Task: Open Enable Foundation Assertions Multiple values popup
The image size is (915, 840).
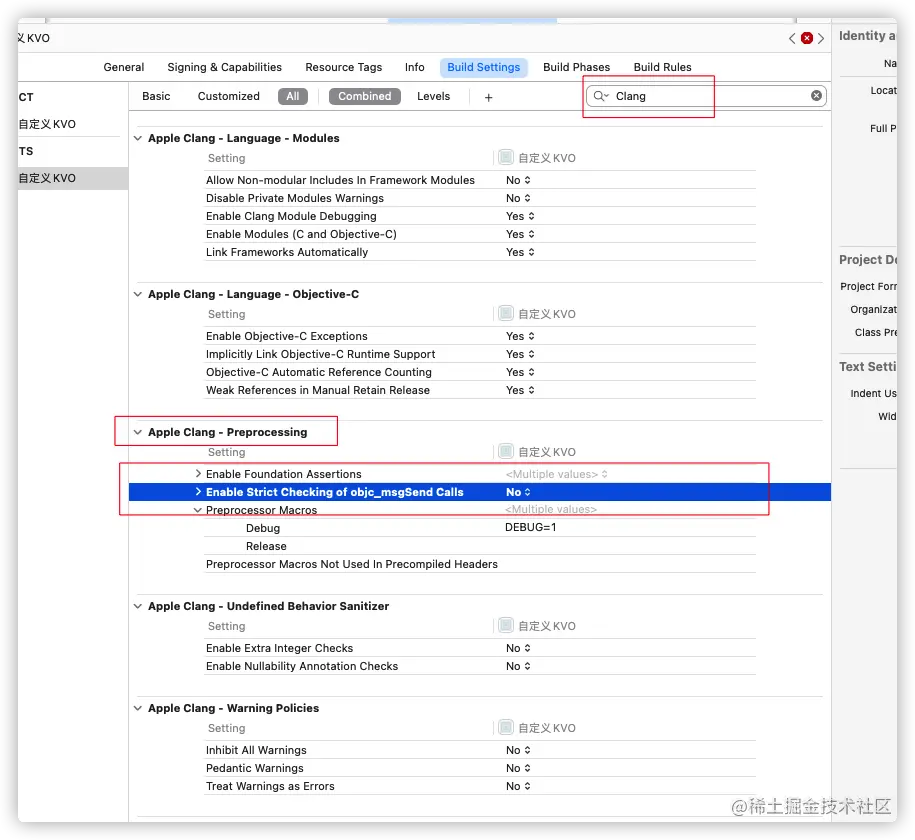Action: [557, 474]
